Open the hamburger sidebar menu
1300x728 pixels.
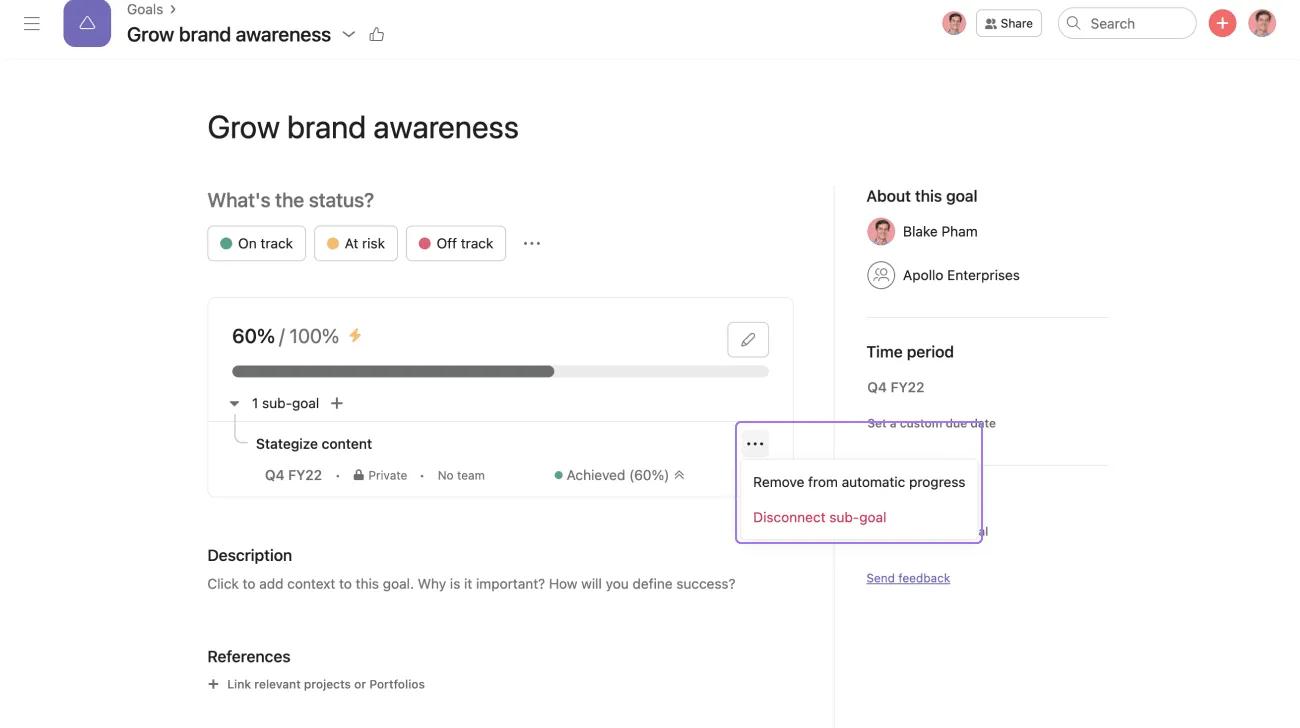[x=32, y=23]
